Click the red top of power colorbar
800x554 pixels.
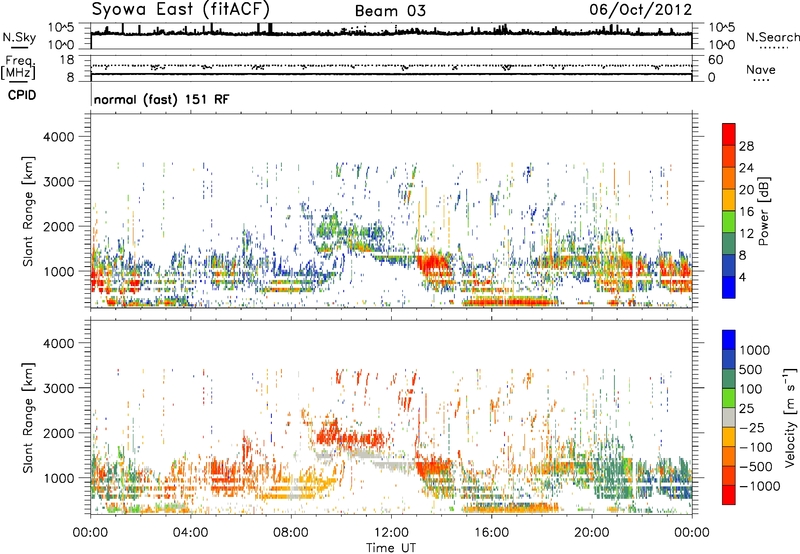tap(729, 134)
